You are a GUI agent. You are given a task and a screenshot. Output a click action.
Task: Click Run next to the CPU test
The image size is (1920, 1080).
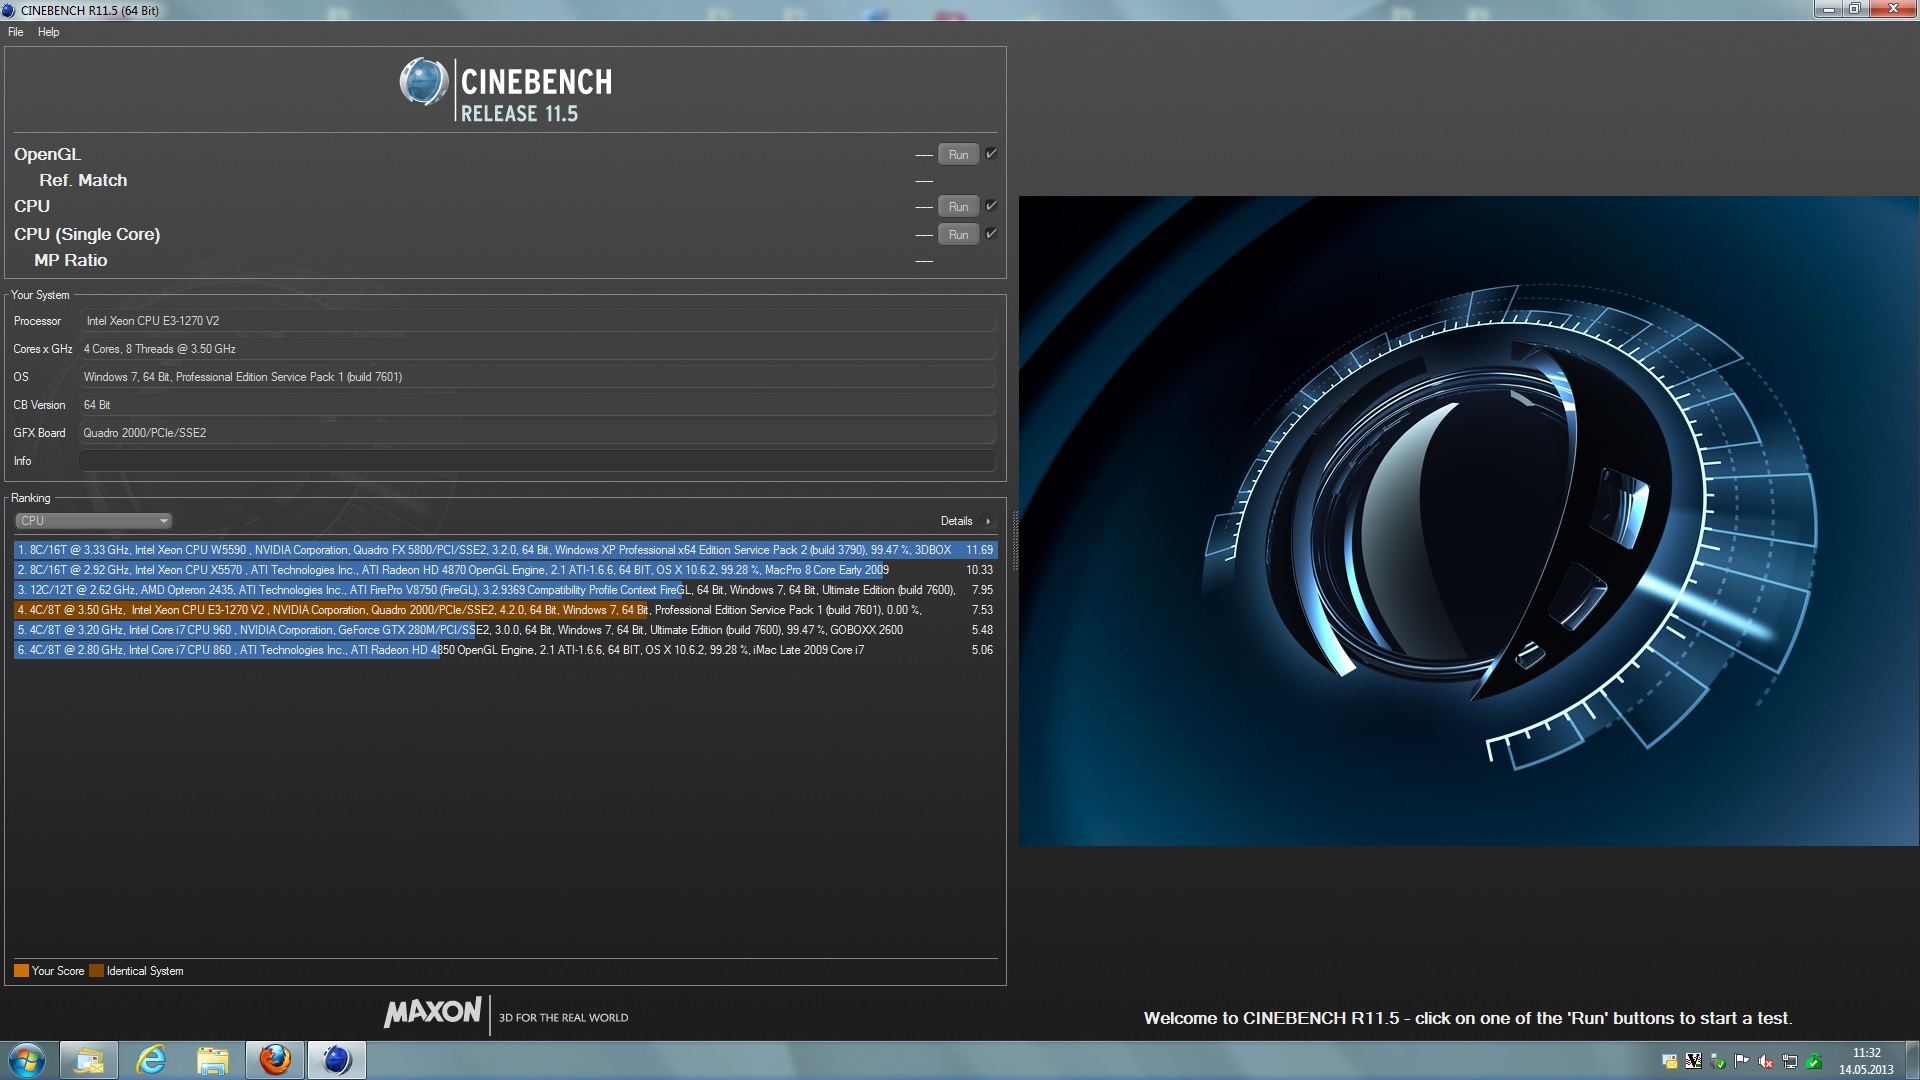pyautogui.click(x=958, y=207)
